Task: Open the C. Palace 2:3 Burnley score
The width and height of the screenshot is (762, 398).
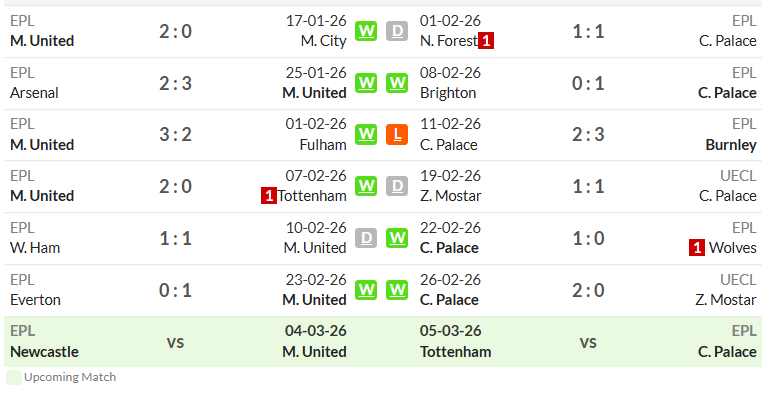Action: pos(588,135)
